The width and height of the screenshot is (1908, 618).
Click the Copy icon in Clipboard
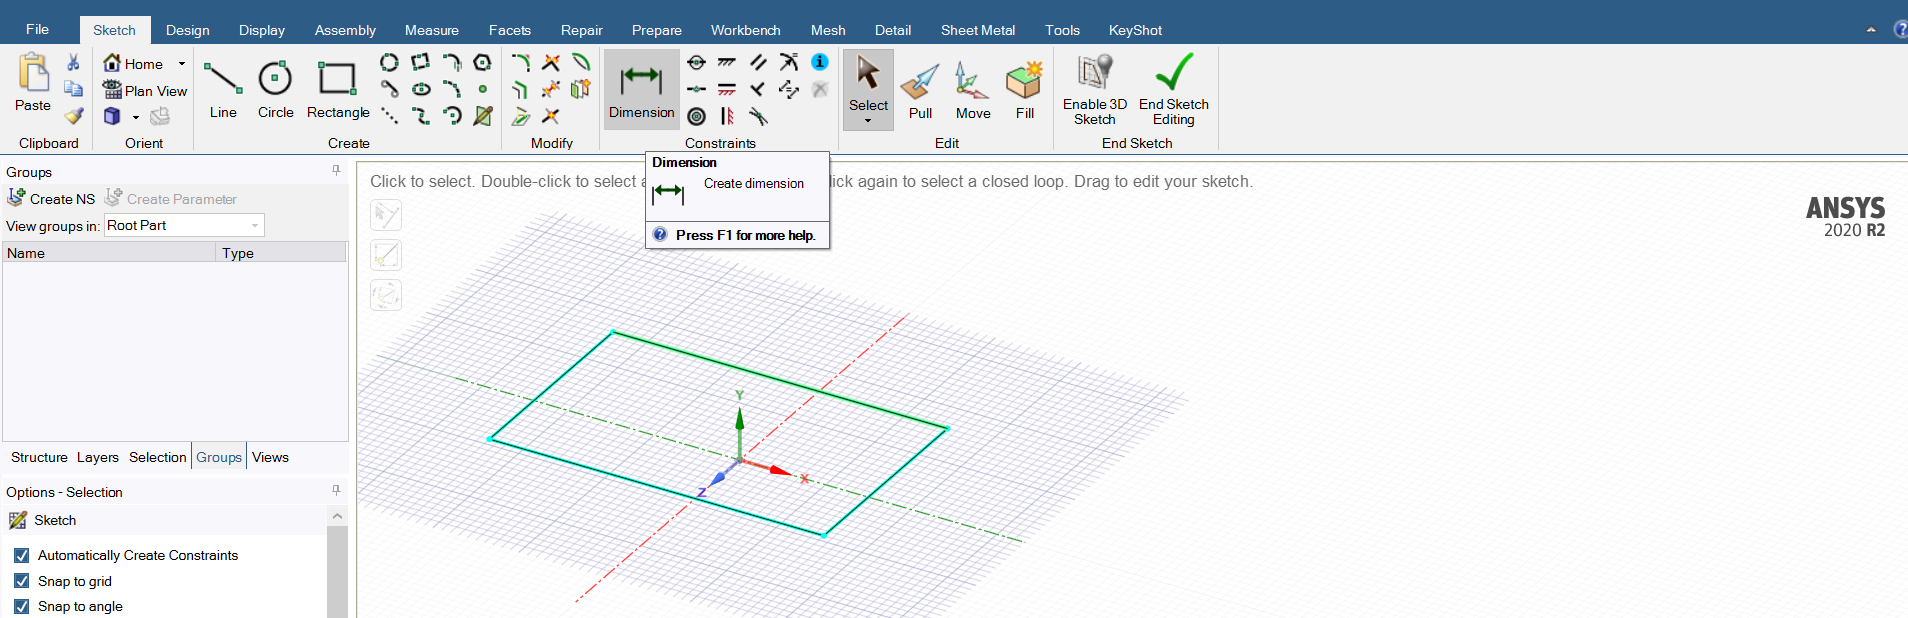coord(73,89)
